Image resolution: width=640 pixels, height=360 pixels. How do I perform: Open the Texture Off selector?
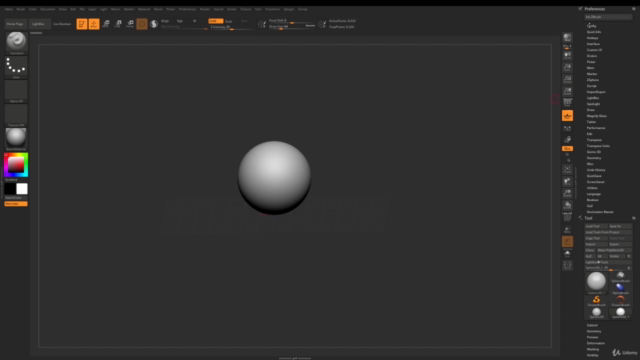(16, 115)
